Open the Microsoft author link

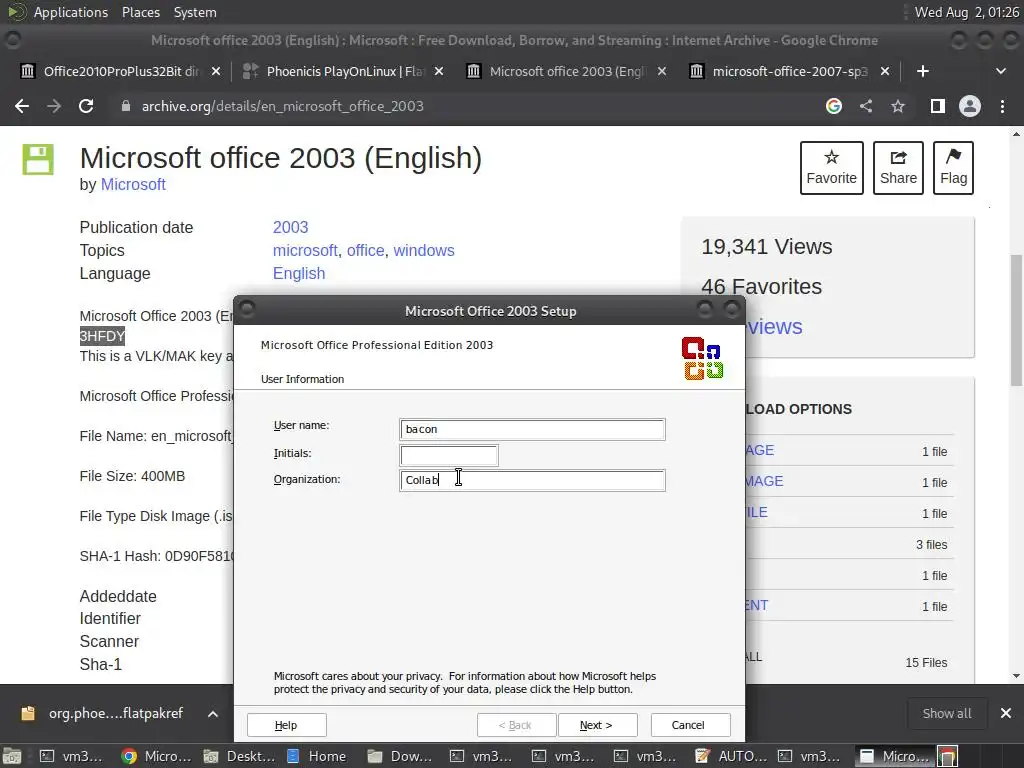point(133,185)
